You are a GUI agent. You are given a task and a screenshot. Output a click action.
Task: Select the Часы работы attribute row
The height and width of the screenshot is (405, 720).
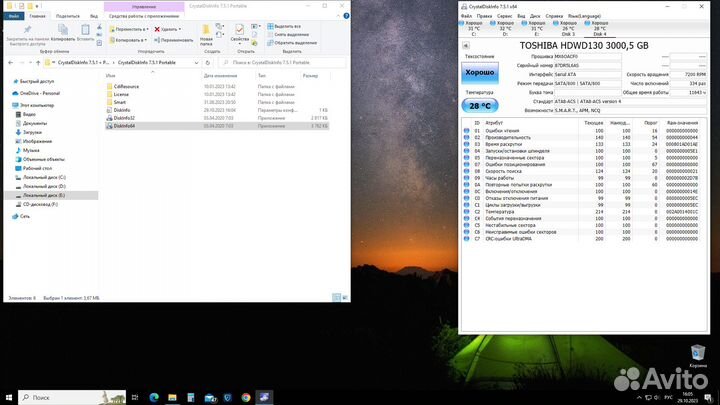[x=583, y=178]
